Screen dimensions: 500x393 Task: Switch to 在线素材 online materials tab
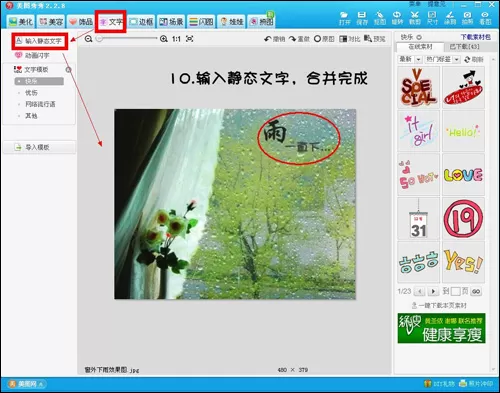tap(420, 47)
